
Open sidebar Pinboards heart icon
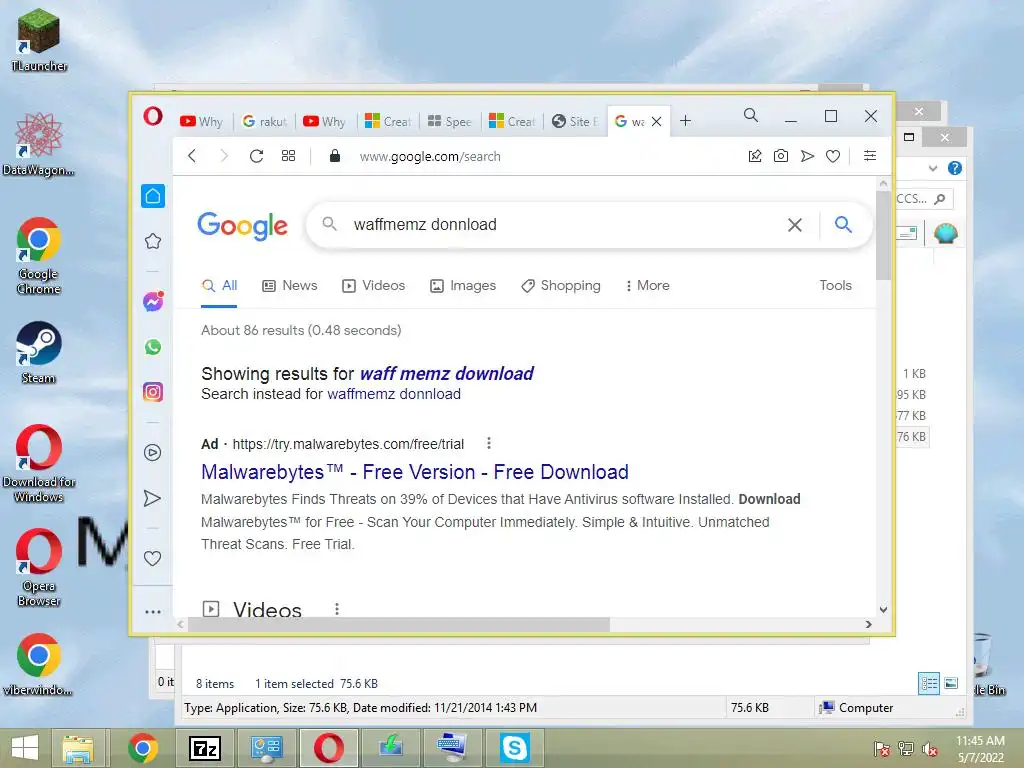point(152,558)
